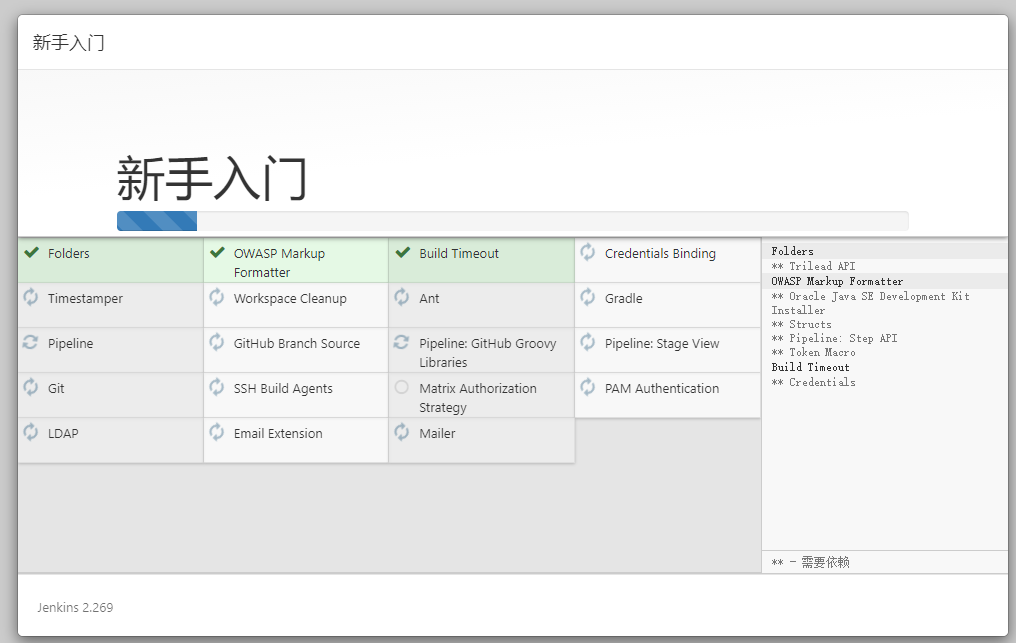This screenshot has width=1016, height=643.
Task: Click the Gradle plugin name
Action: pyautogui.click(x=624, y=299)
